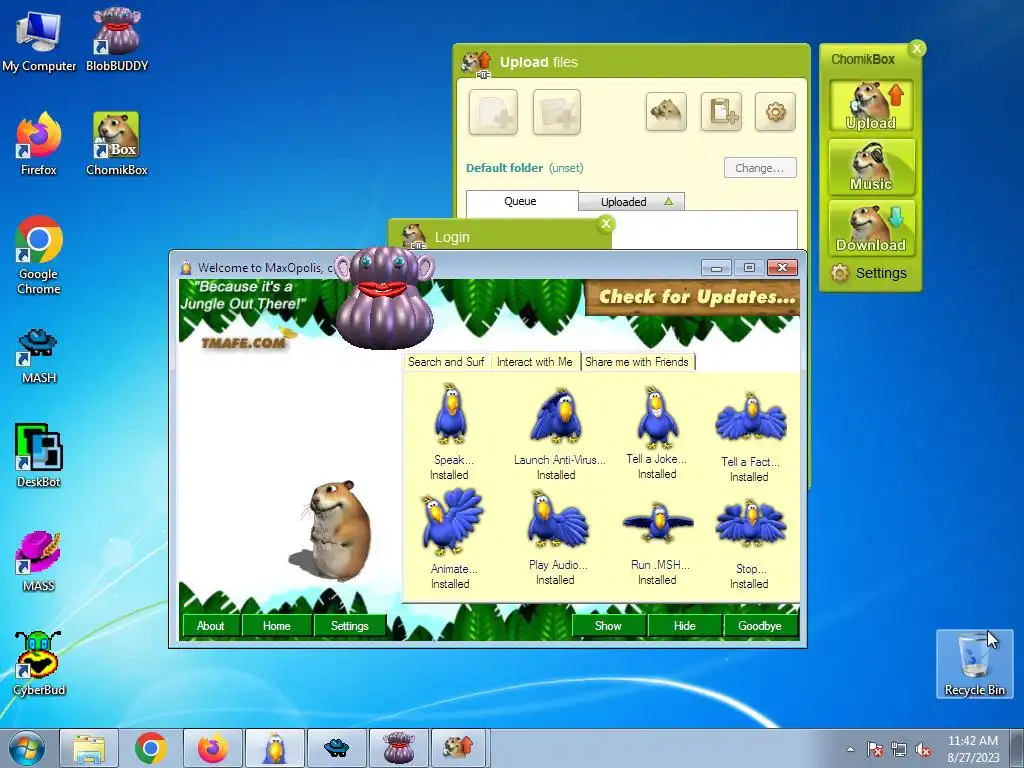Click the About button in MaxOpolis
The width and height of the screenshot is (1024, 768).
pos(210,626)
